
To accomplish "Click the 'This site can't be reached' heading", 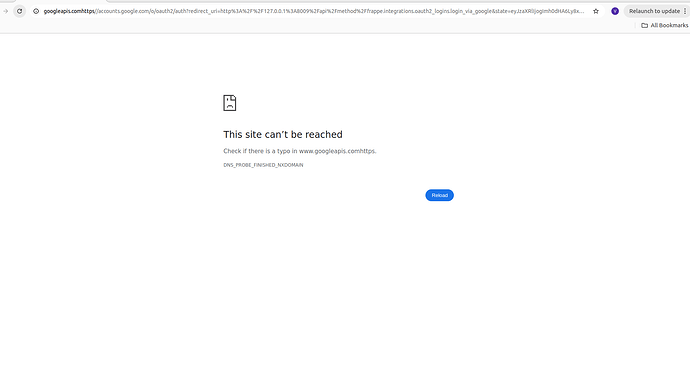I will click(283, 134).
